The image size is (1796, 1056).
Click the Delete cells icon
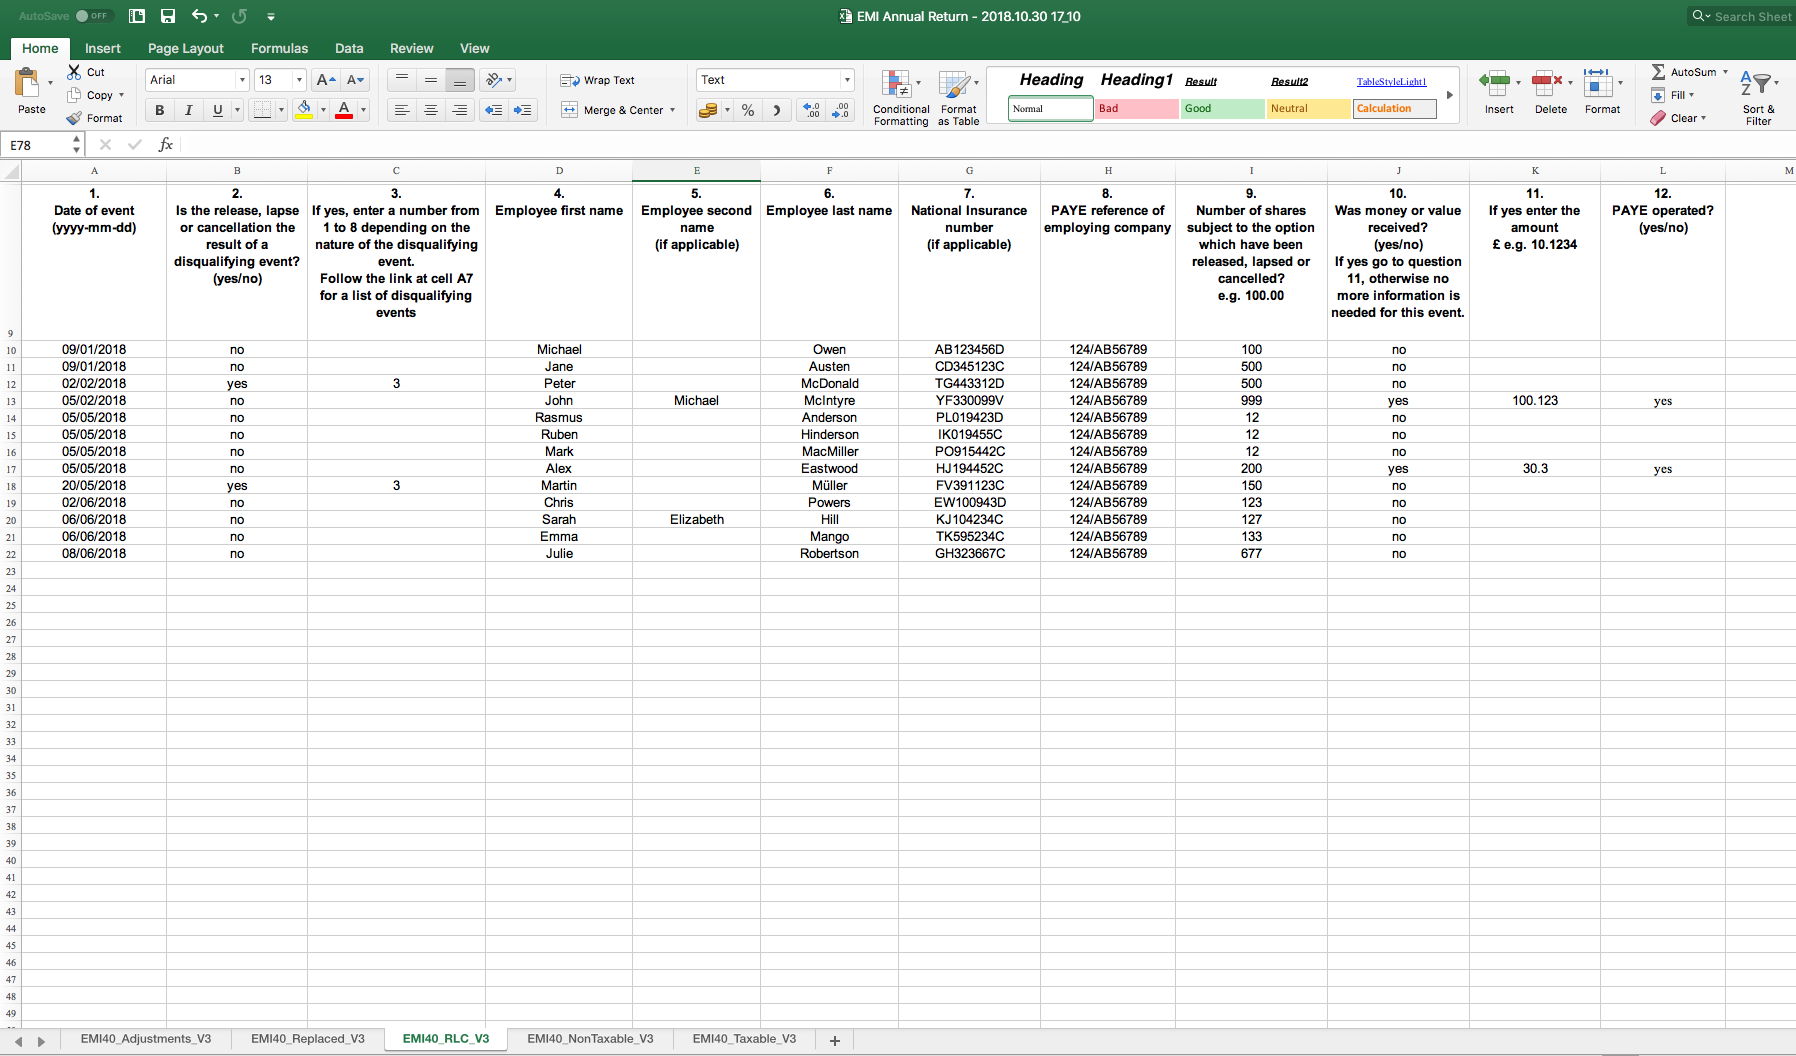pos(1547,82)
